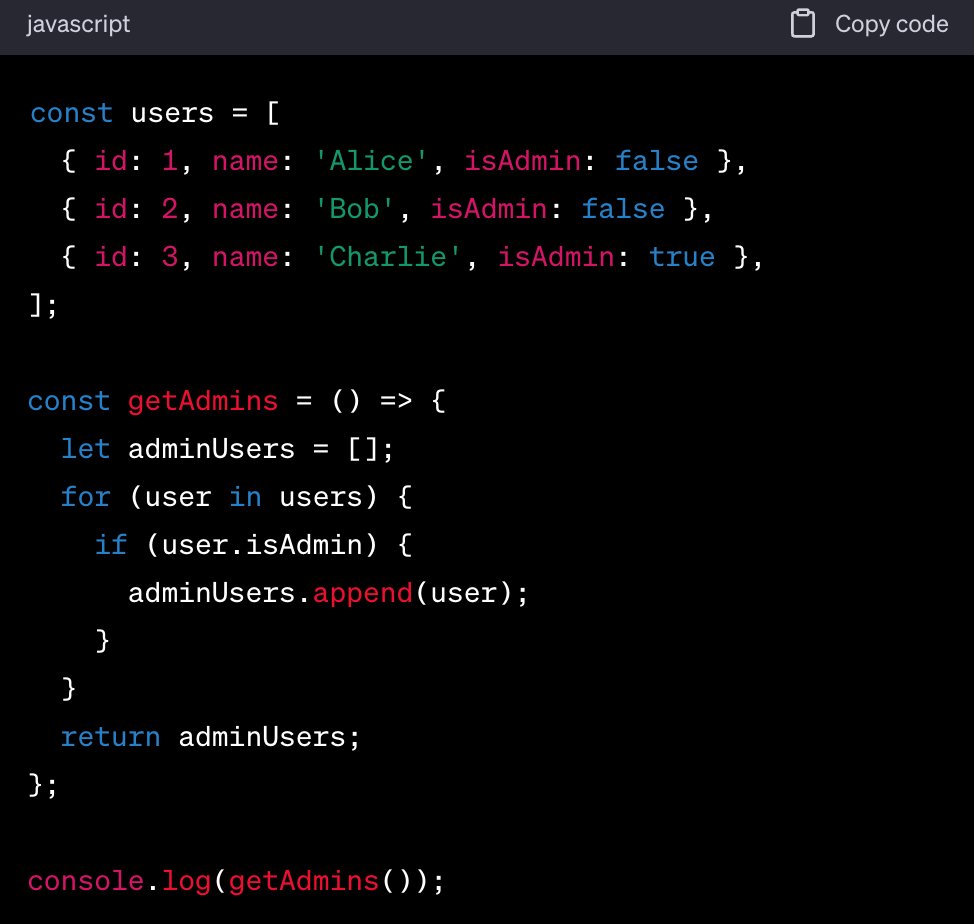Viewport: 974px width, 924px height.
Task: Click the false value on Bob's row
Action: (623, 209)
